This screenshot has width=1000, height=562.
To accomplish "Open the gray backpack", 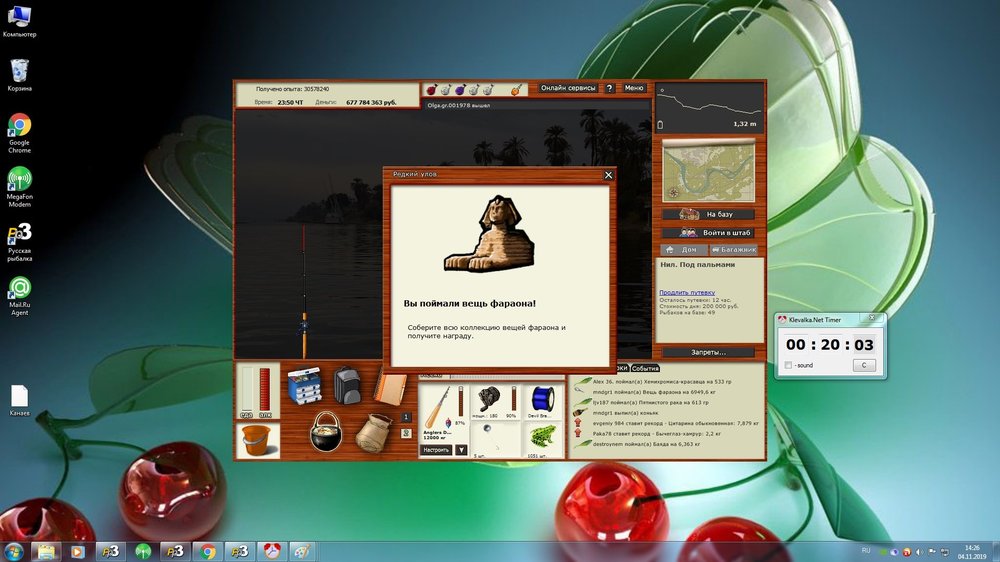I will point(347,384).
